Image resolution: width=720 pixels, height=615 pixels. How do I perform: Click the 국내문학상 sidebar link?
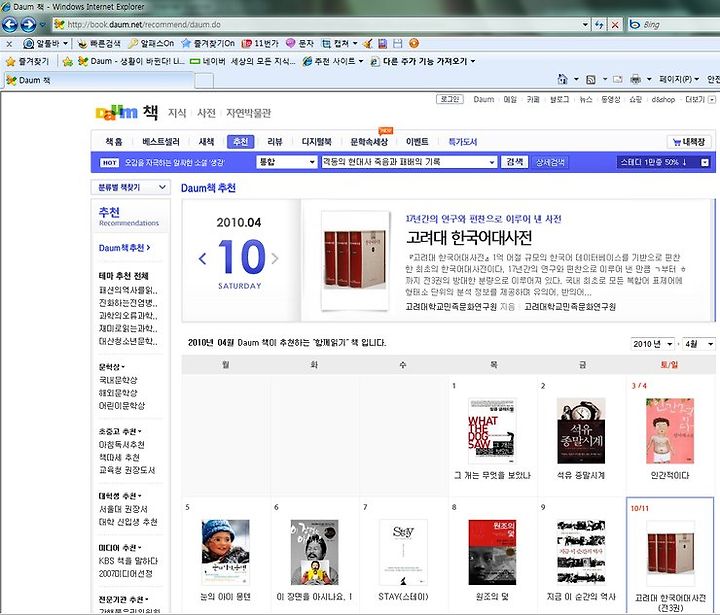pyautogui.click(x=118, y=380)
